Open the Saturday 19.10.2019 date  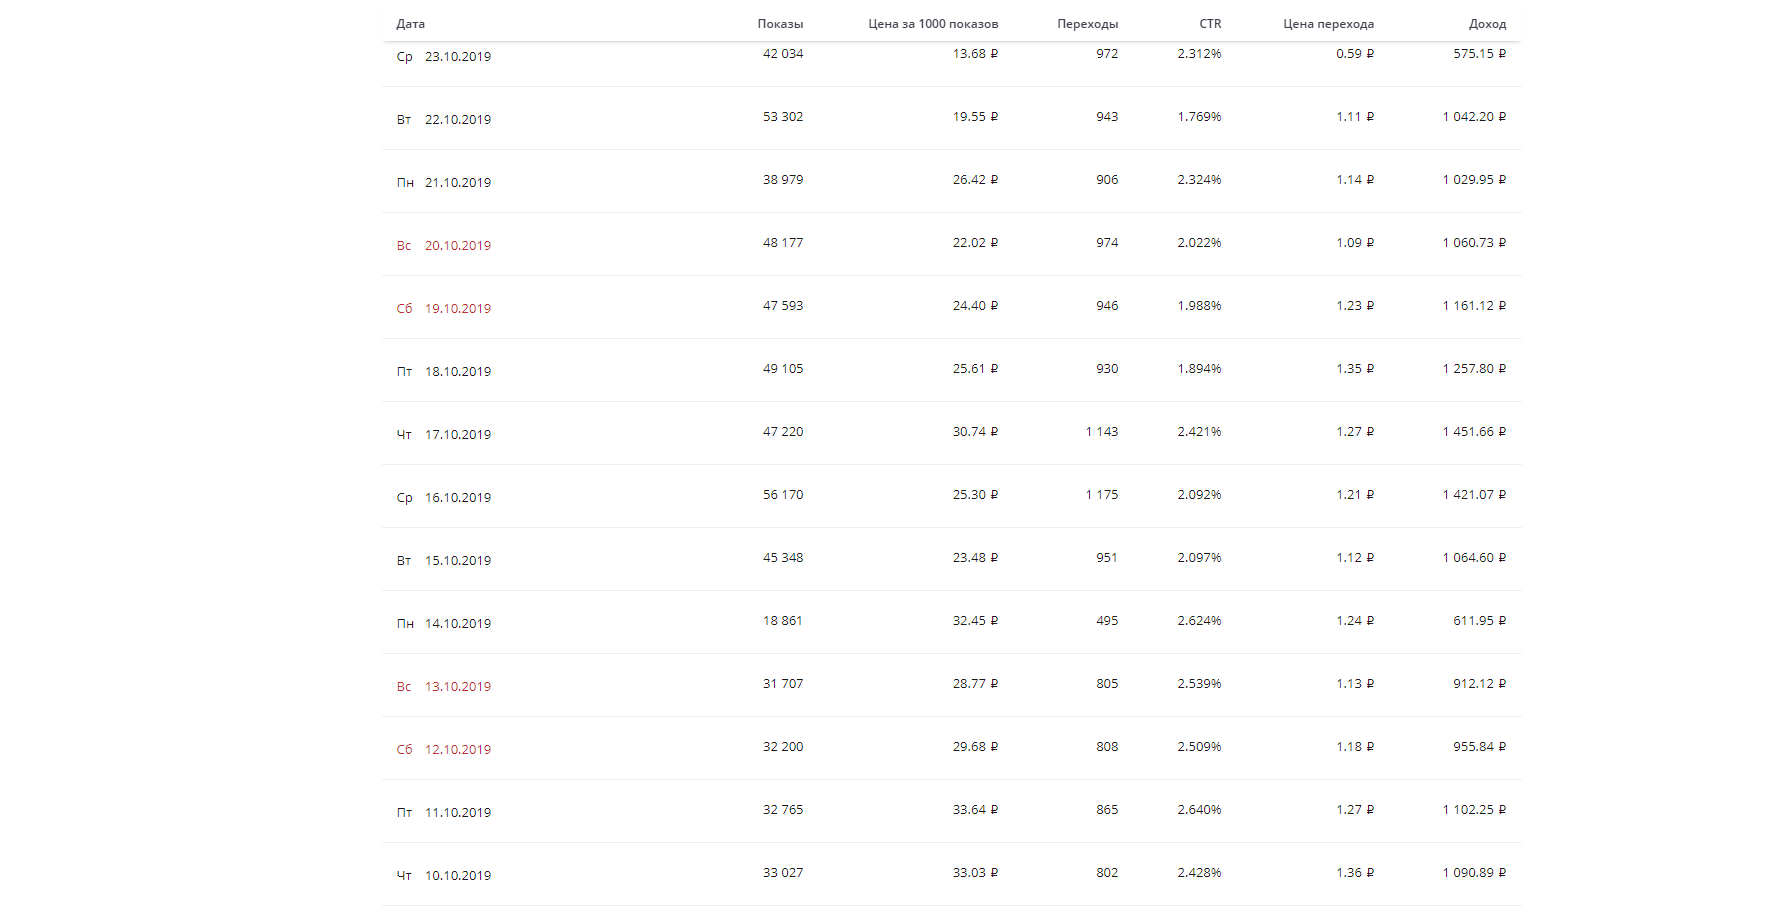(457, 309)
